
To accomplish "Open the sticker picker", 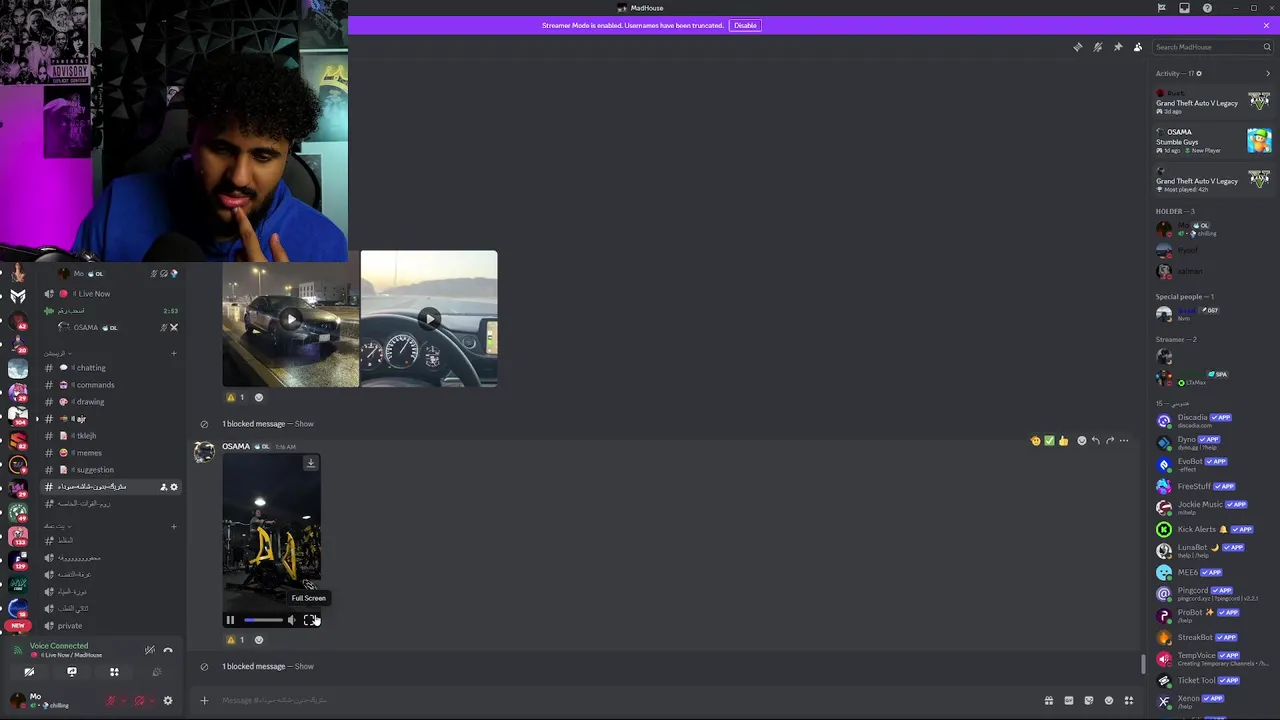I will coord(1088,700).
